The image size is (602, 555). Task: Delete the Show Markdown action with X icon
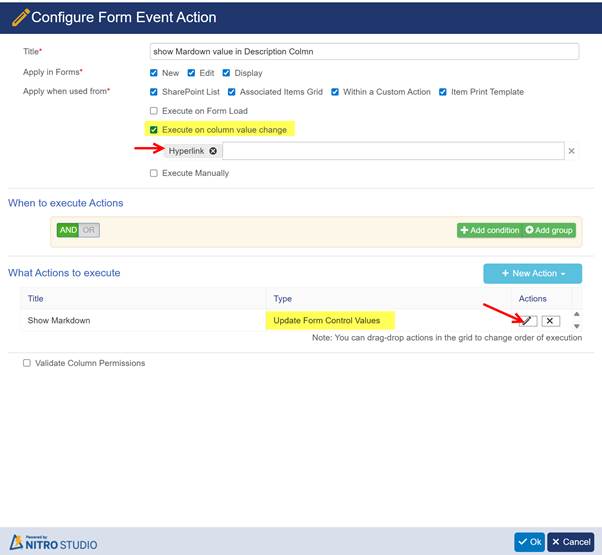coord(551,321)
